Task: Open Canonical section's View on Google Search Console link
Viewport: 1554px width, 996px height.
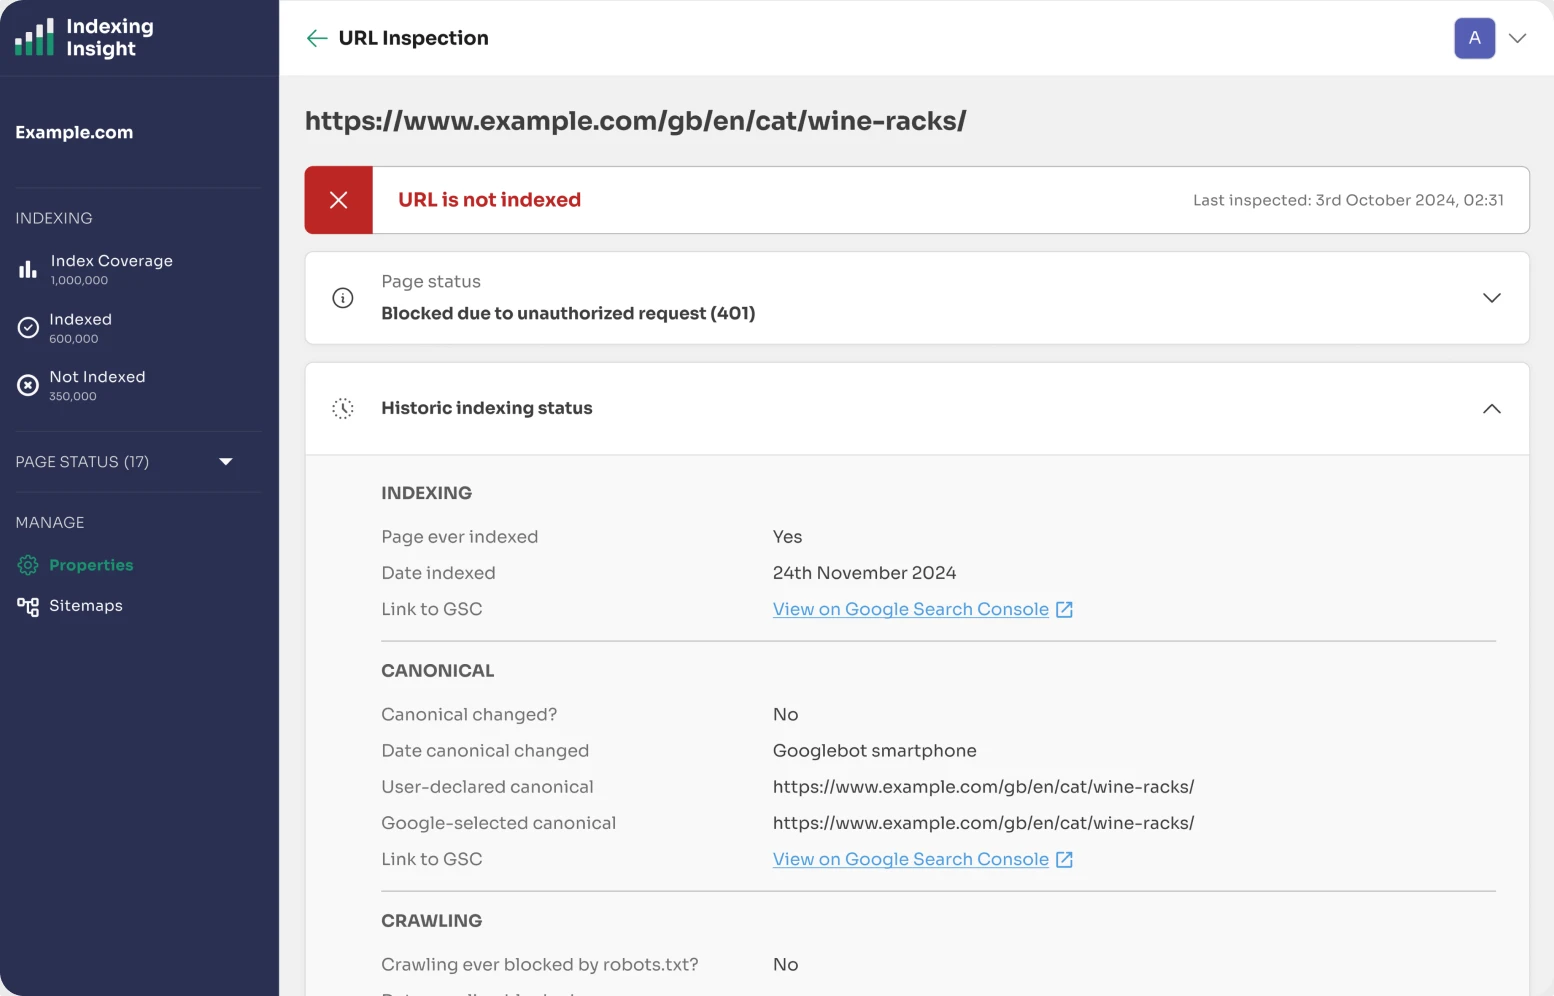Action: point(910,860)
